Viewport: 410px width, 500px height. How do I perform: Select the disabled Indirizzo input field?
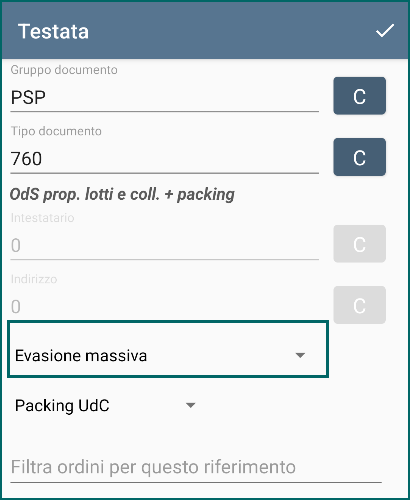(x=165, y=306)
